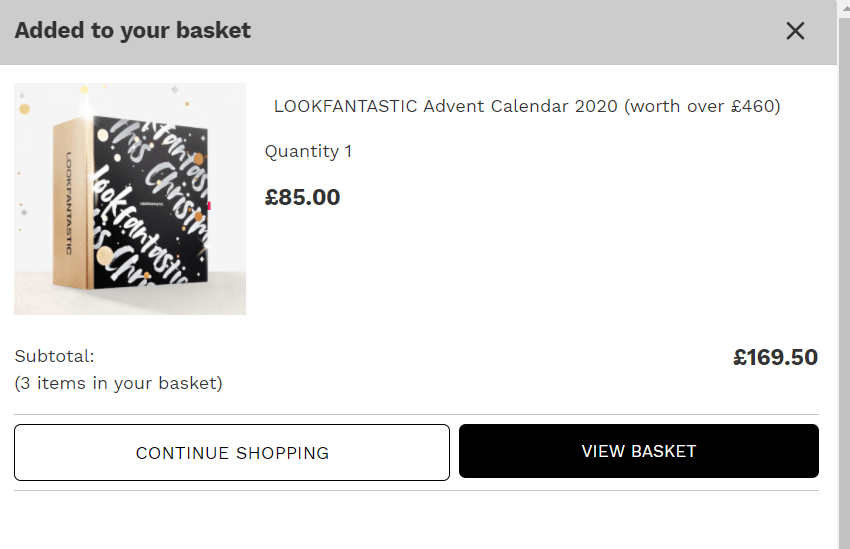850x549 pixels.
Task: Click the Subtotal label
Action: click(54, 356)
